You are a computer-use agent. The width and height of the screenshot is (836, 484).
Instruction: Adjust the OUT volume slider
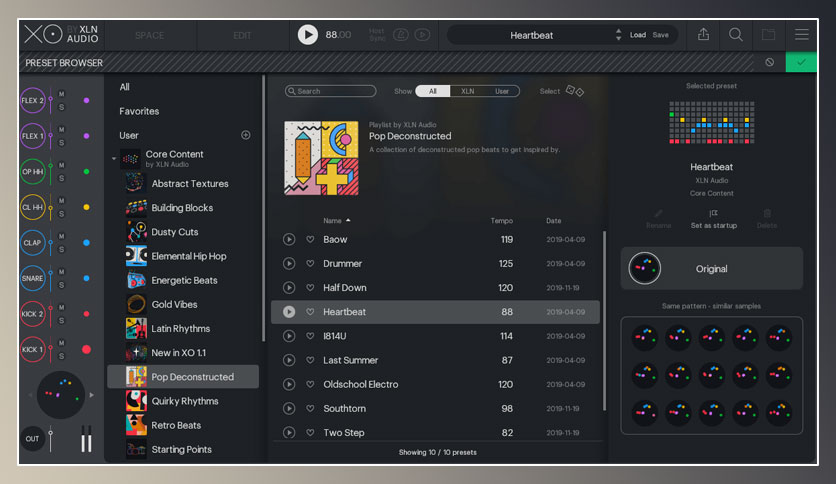click(51, 439)
